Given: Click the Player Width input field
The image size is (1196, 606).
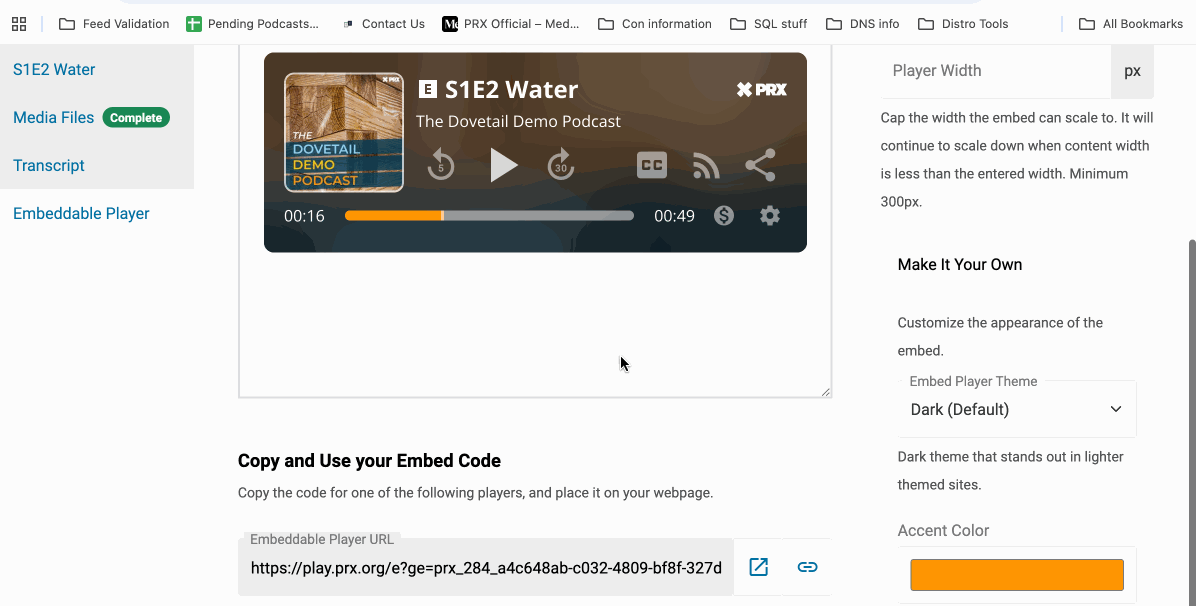Looking at the screenshot, I should (995, 71).
